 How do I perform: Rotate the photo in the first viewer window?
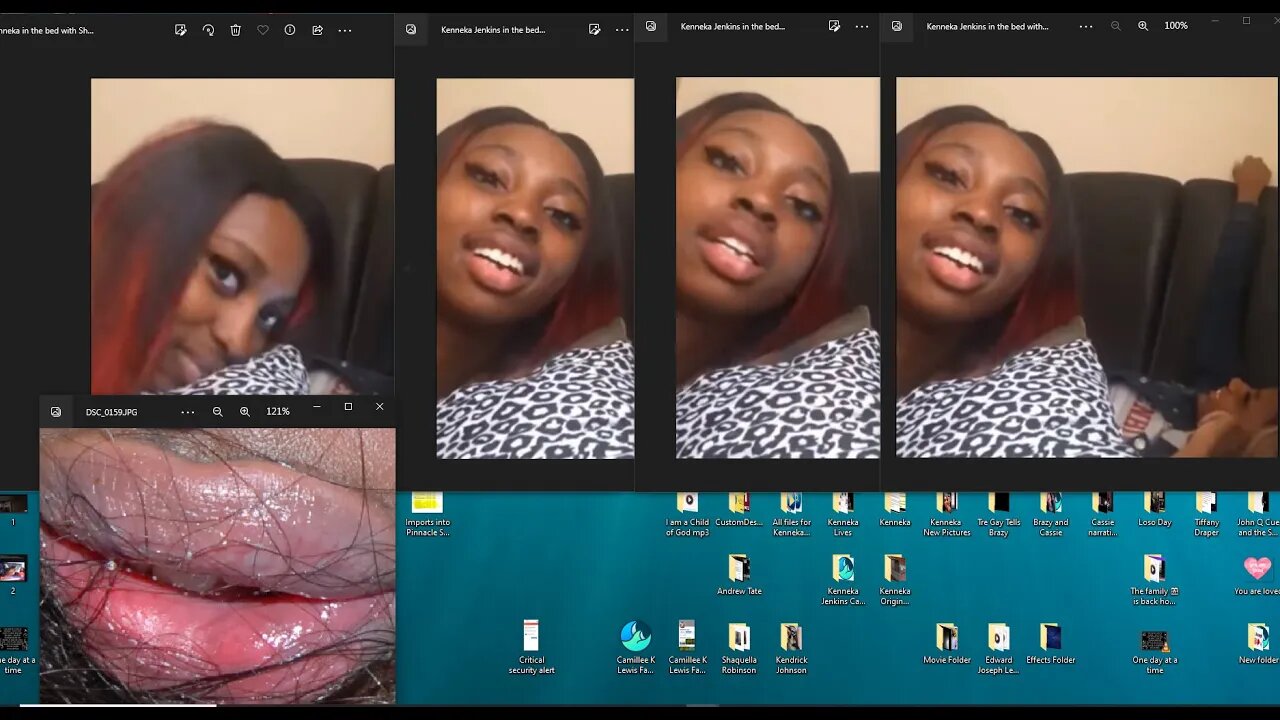point(208,30)
